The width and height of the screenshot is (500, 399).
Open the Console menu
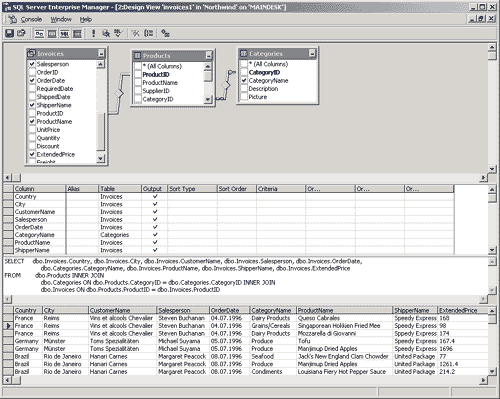point(31,19)
